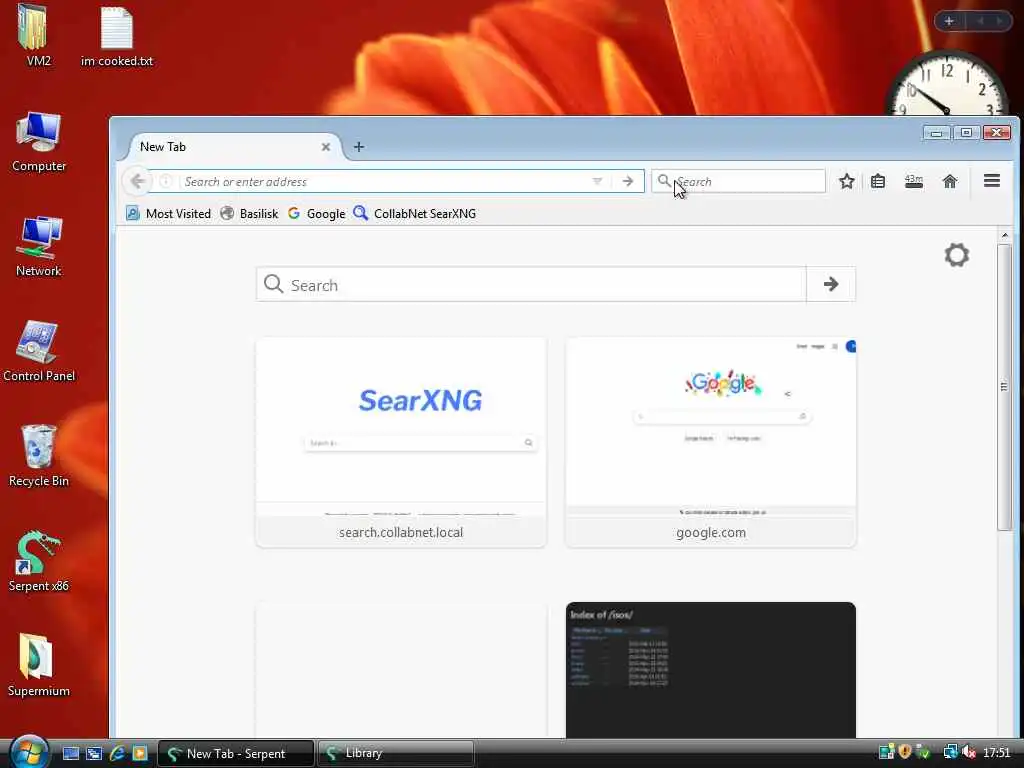Viewport: 1024px width, 768px height.
Task: Click the 43m downloads indicator icon
Action: tap(914, 181)
